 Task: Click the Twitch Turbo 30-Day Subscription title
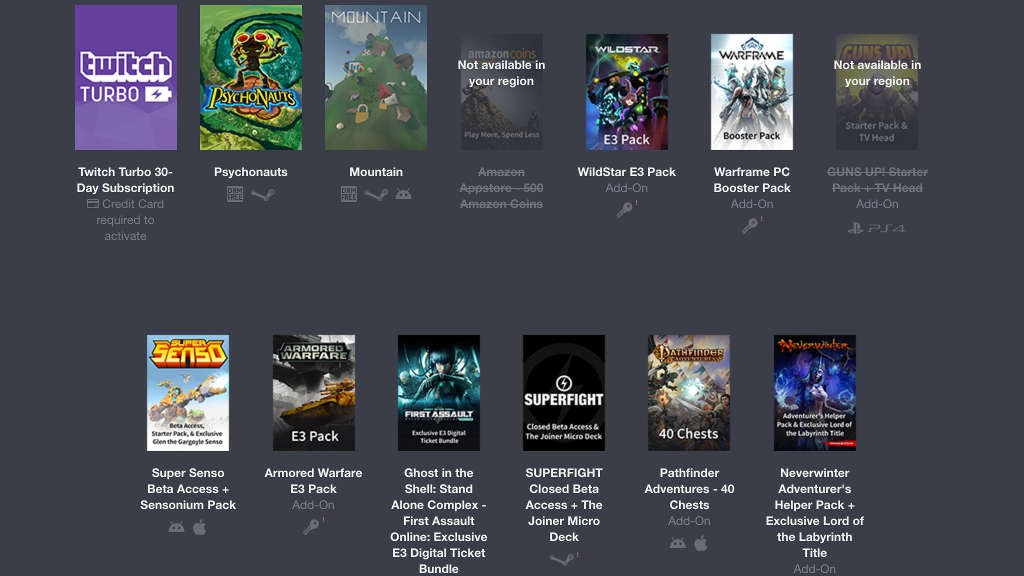125,180
